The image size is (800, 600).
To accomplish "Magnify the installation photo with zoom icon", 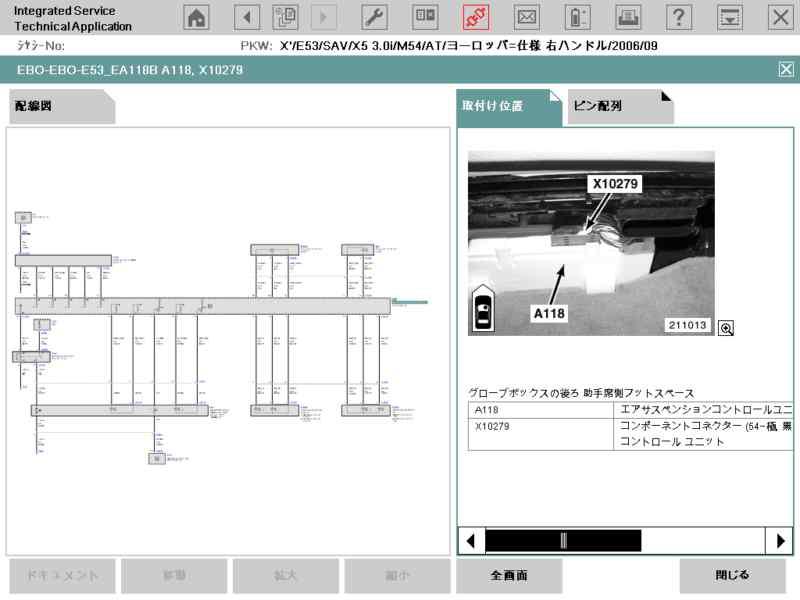I will tap(726, 328).
